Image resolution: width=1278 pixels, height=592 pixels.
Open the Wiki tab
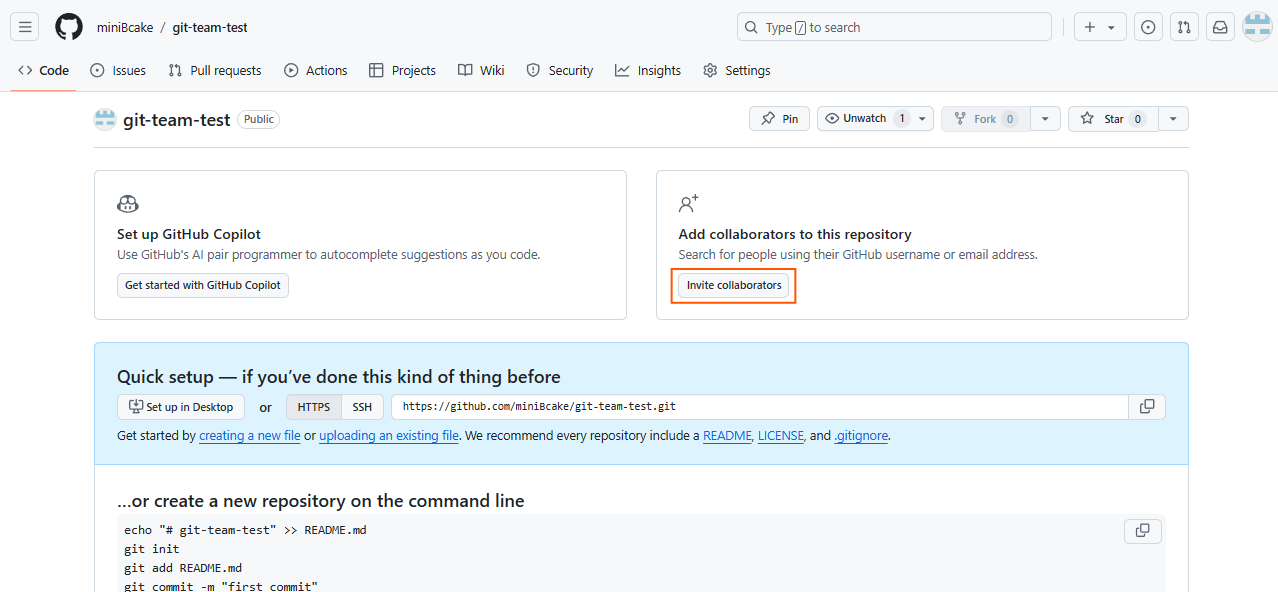point(481,70)
